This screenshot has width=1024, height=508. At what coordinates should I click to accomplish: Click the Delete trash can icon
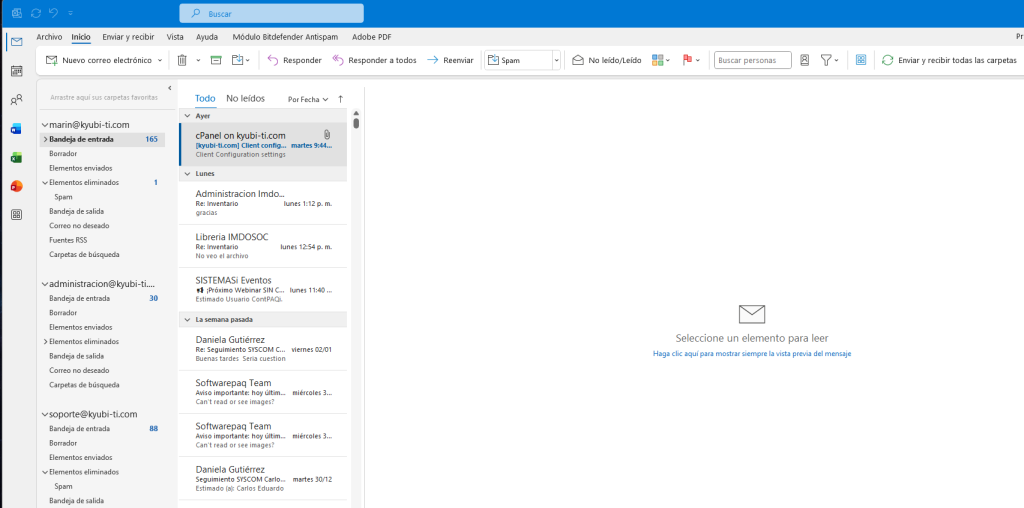pos(182,60)
